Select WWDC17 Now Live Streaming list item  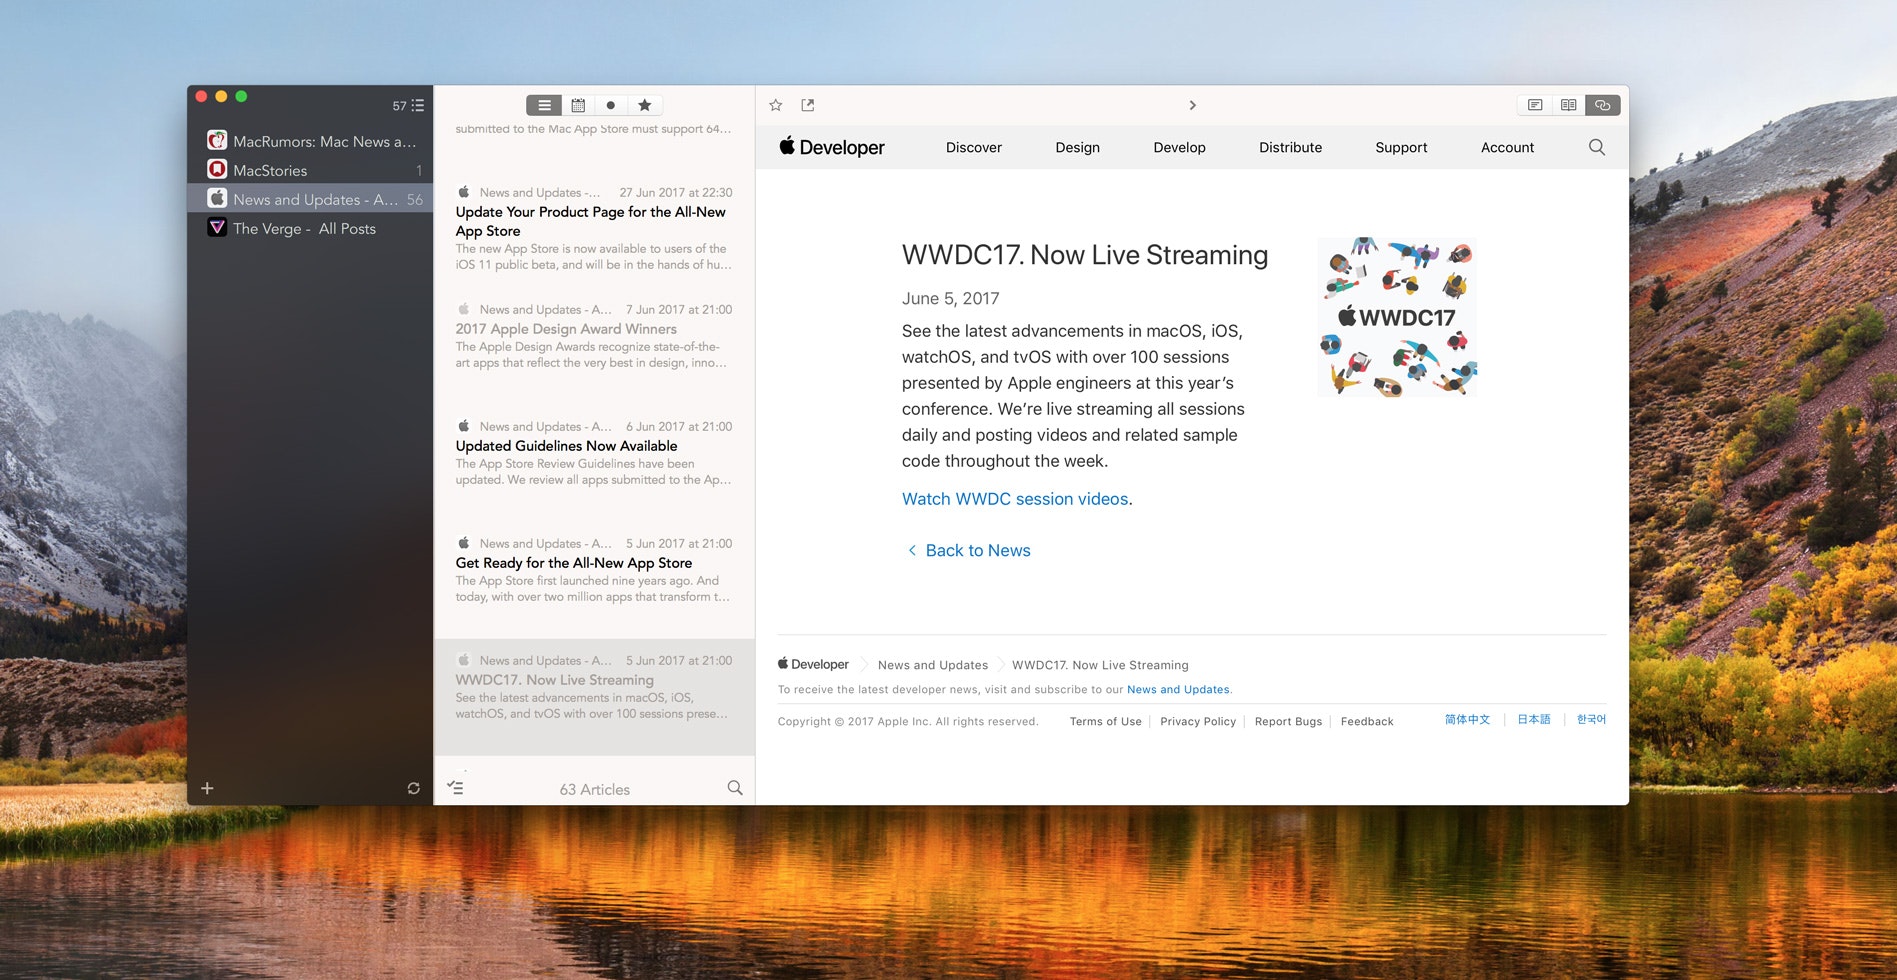coord(594,697)
